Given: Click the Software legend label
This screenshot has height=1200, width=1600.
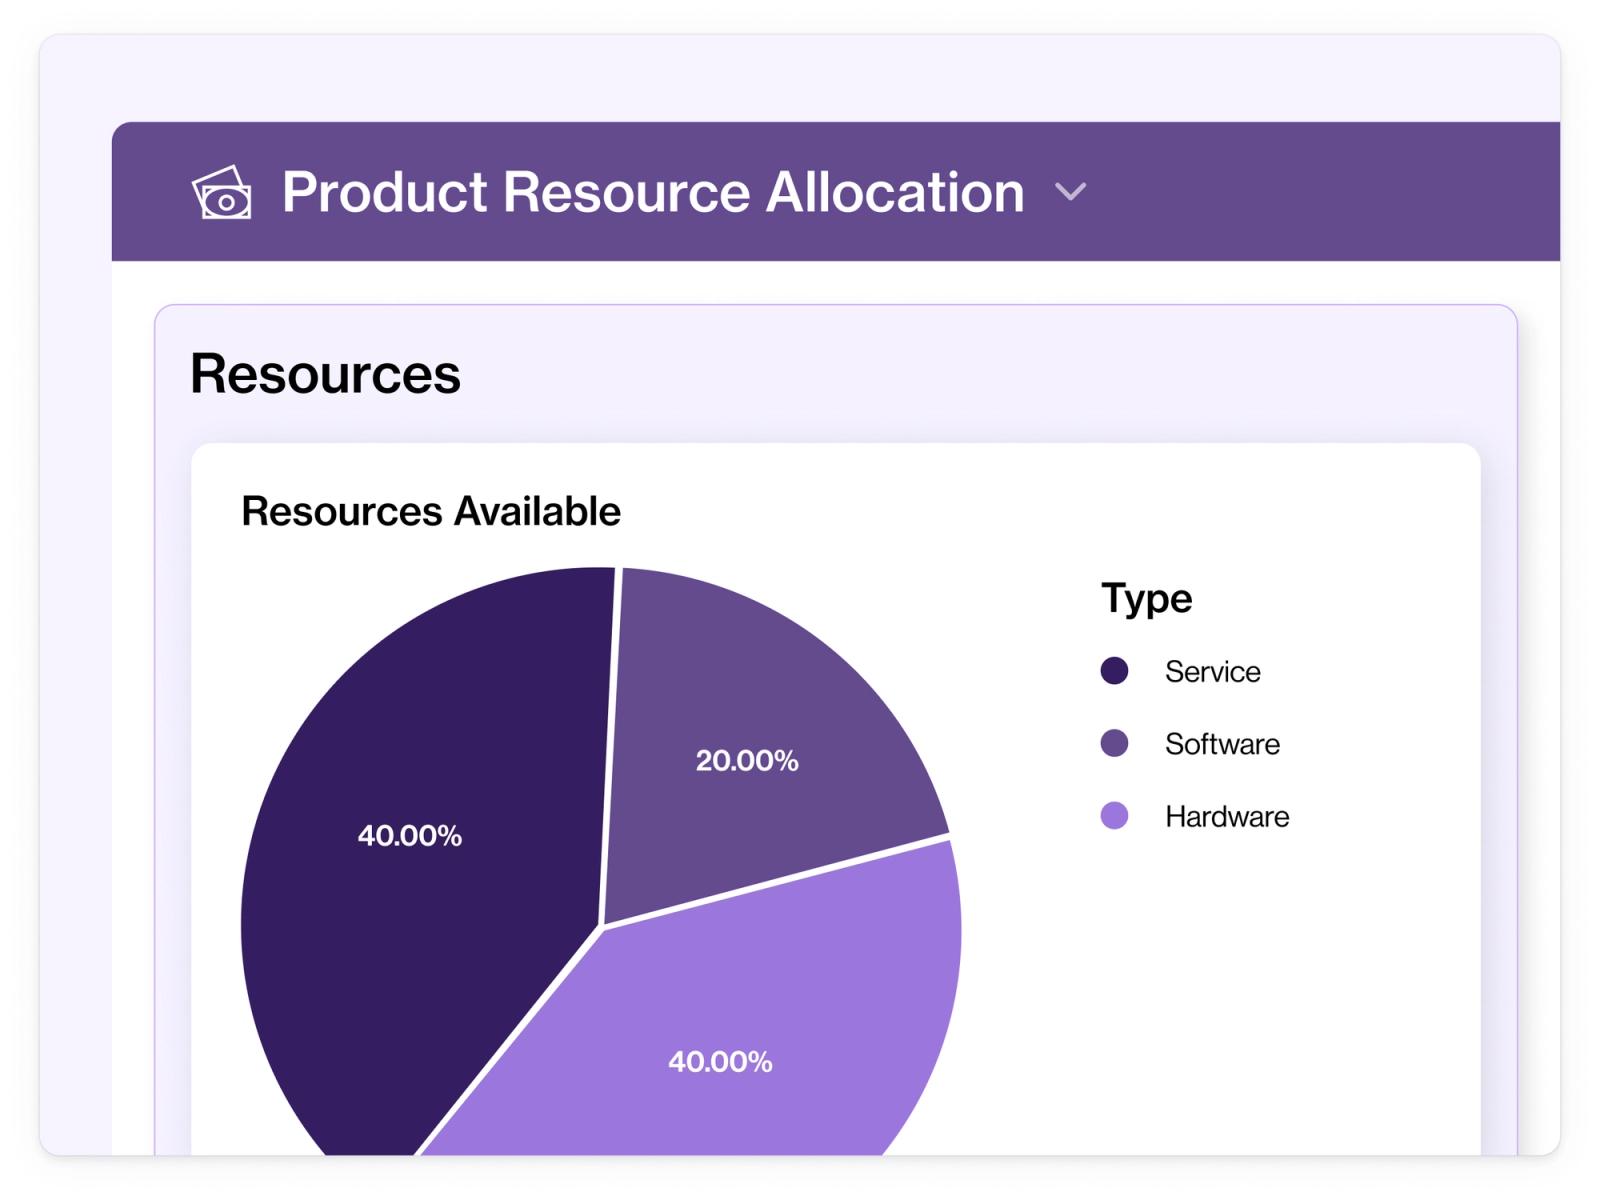Looking at the screenshot, I should tap(1222, 744).
